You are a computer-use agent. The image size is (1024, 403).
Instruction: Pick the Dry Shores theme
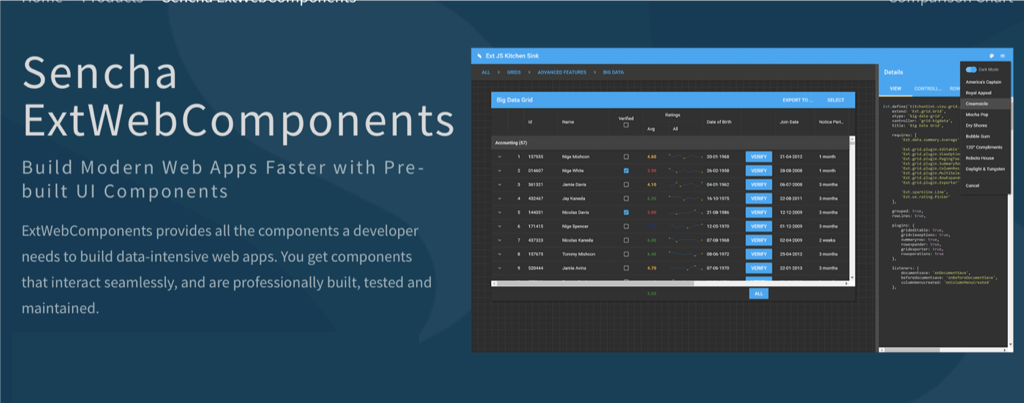pyautogui.click(x=984, y=125)
